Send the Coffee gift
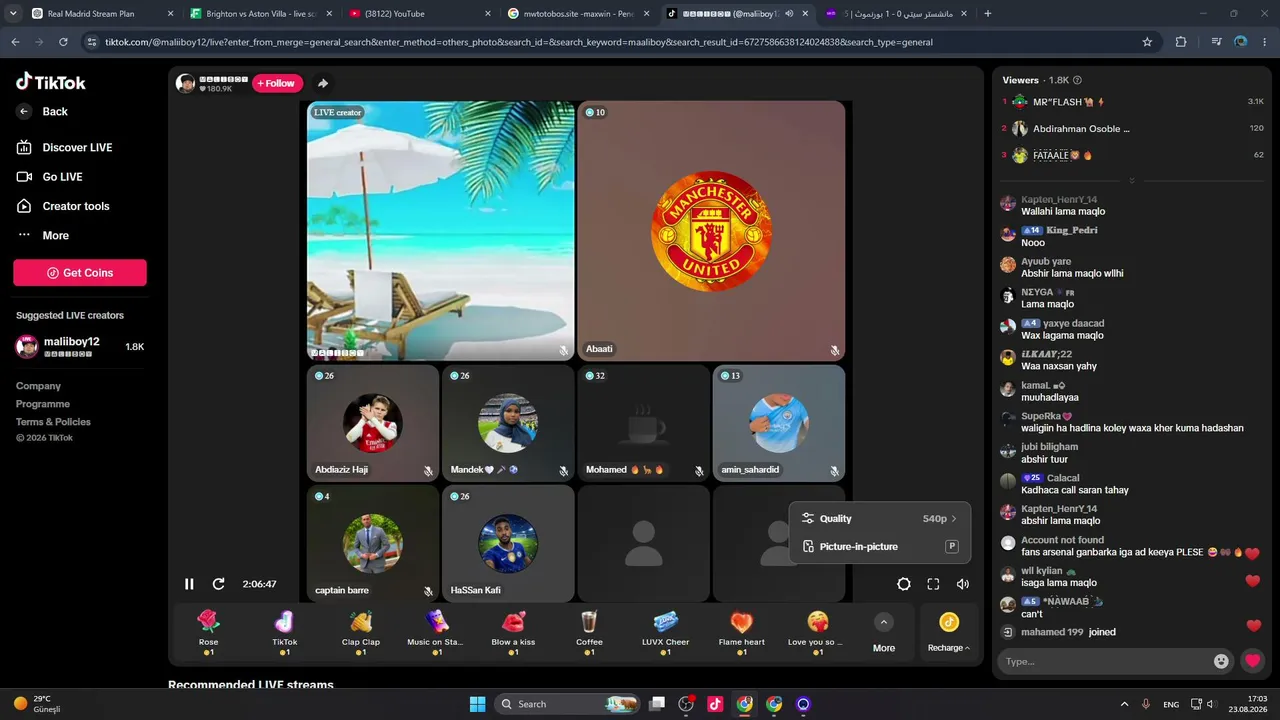This screenshot has height=720, width=1280. (589, 632)
